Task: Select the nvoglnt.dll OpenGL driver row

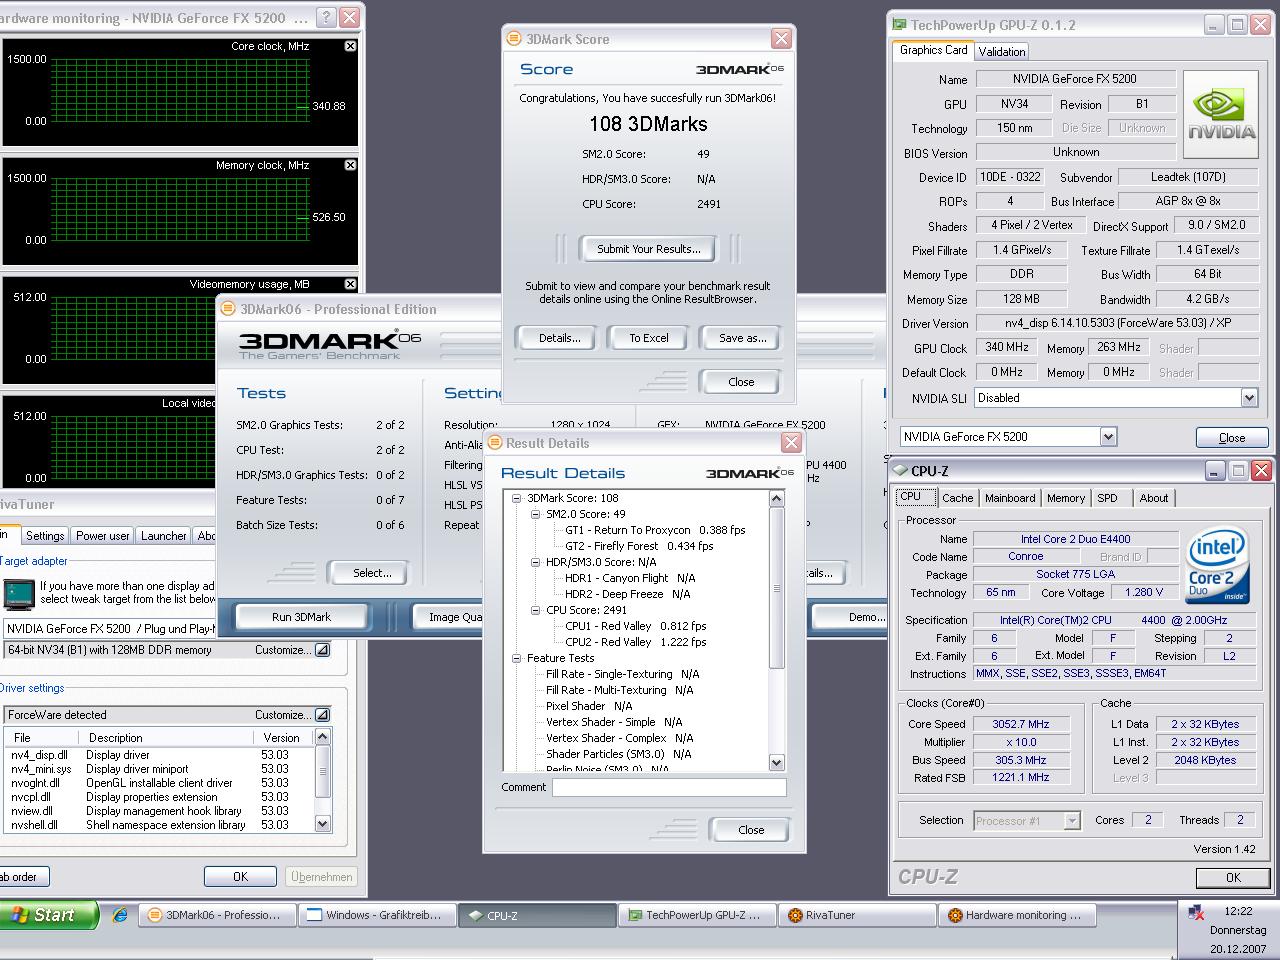Action: coord(160,783)
